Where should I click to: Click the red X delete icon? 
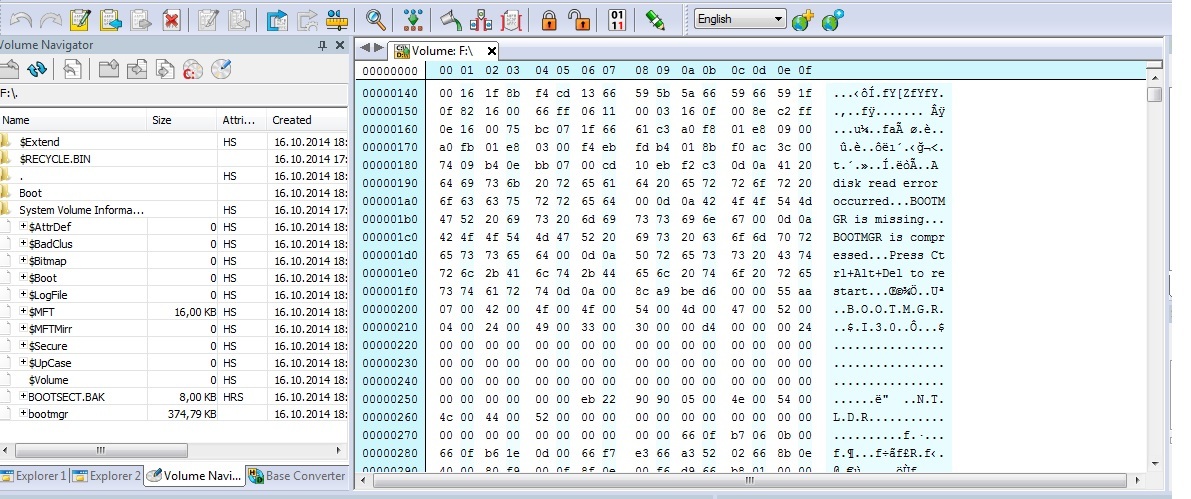pyautogui.click(x=172, y=20)
